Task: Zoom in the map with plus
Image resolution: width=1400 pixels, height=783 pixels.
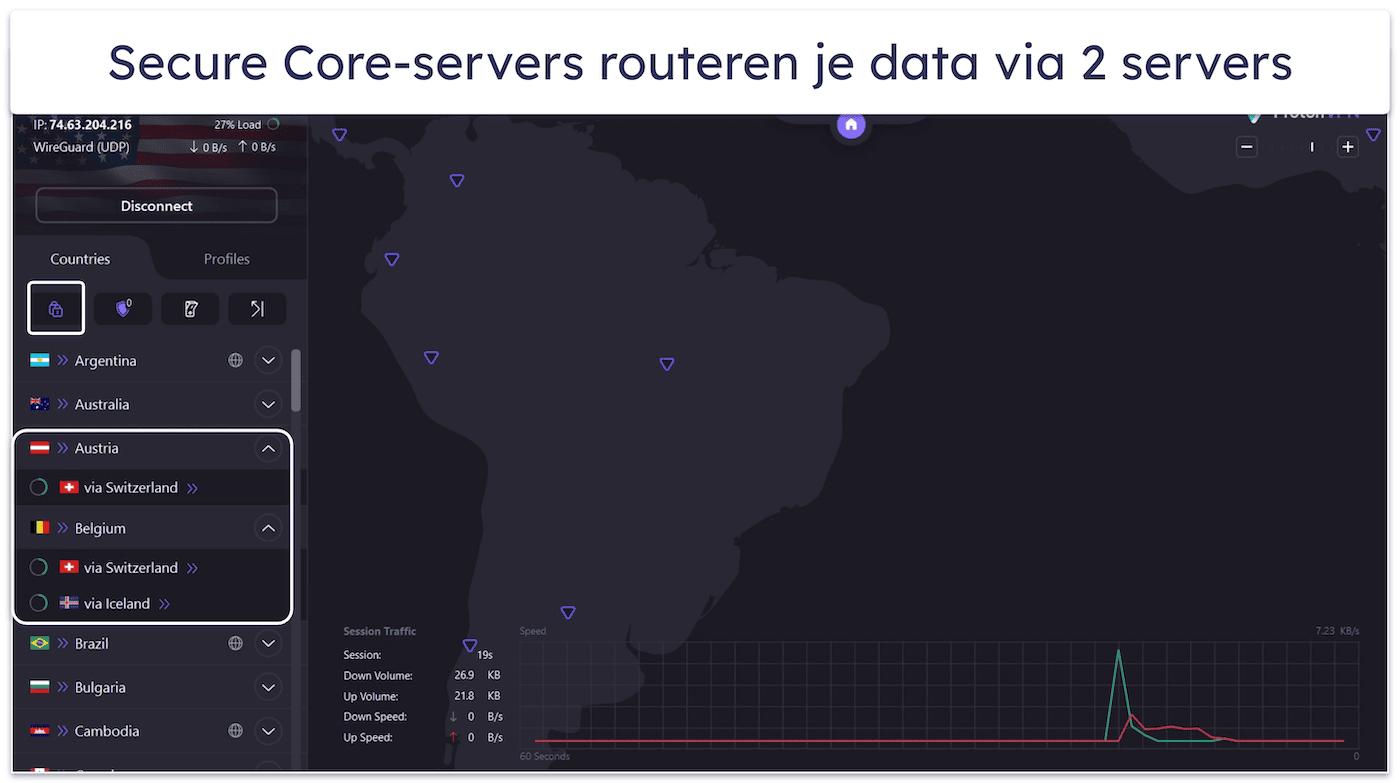Action: click(1348, 147)
